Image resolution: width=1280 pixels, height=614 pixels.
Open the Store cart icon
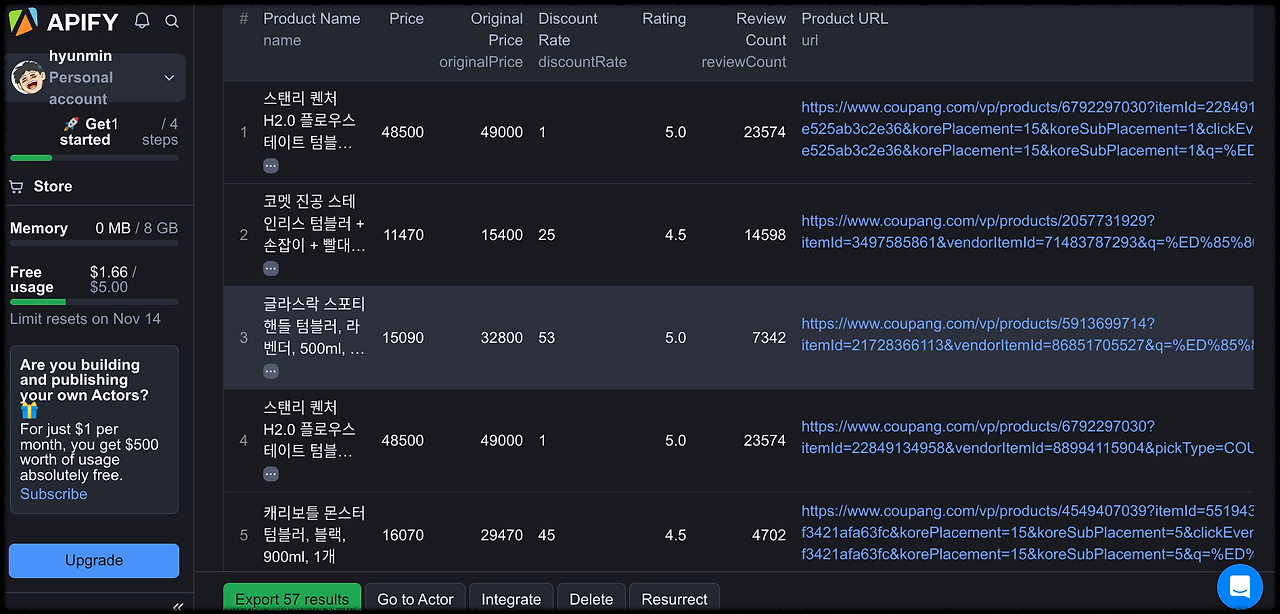pyautogui.click(x=16, y=187)
